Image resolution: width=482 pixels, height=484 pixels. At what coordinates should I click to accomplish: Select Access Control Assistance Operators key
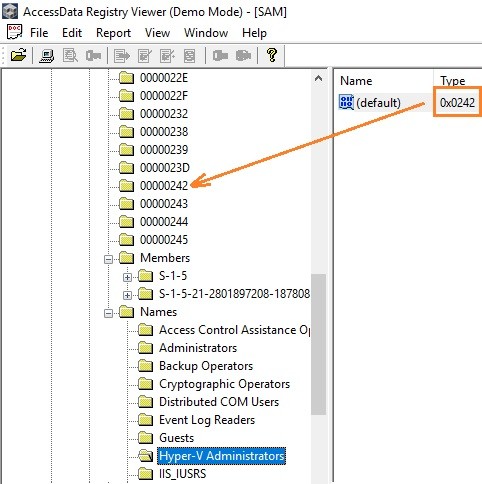[x=234, y=330]
